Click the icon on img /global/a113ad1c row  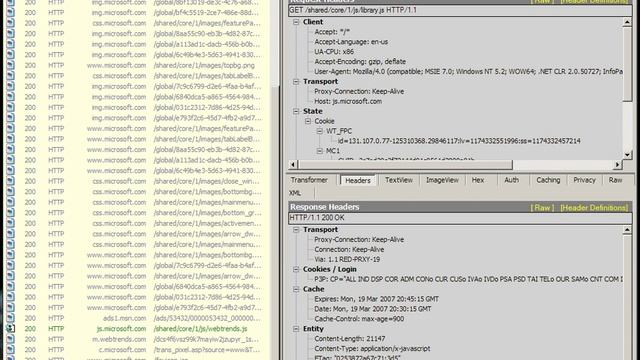click(10, 44)
